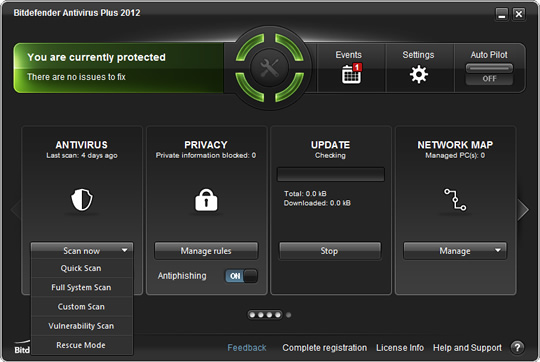
Task: Open Help and Support link
Action: coord(467,348)
